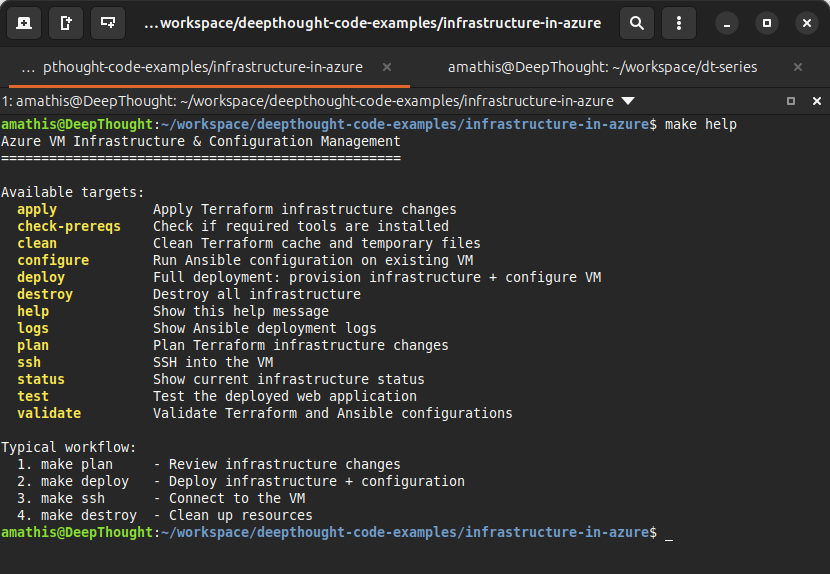Click 'Apply Terraform infrastructure changes' description

(304, 210)
